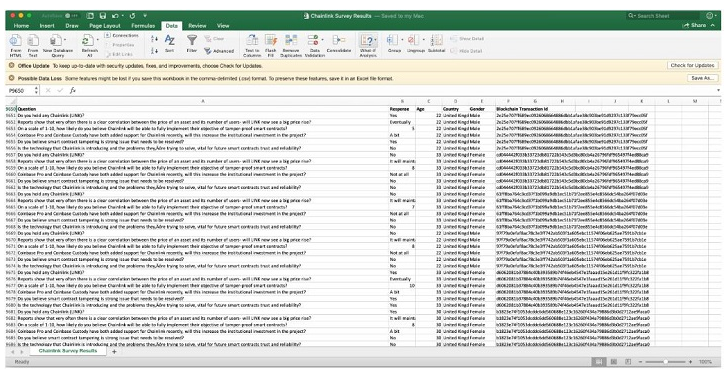Open the New Database Query dropdown arrow
The image size is (727, 369).
pyautogui.click(x=65, y=40)
